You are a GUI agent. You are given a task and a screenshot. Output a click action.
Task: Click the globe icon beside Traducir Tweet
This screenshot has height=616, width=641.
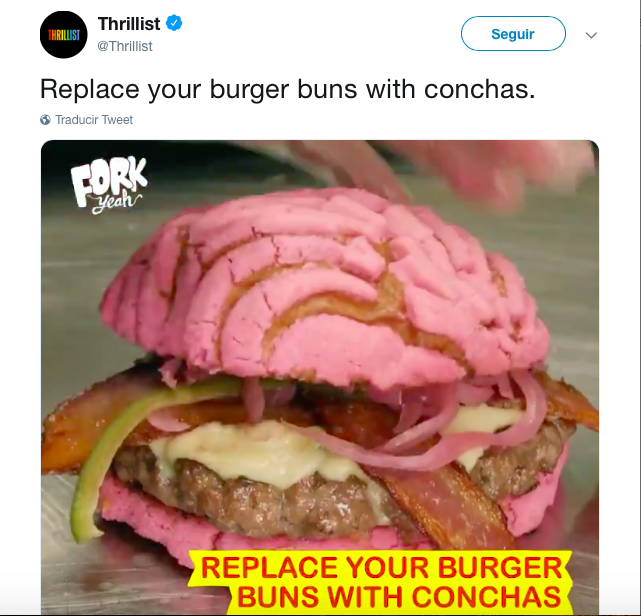(x=45, y=120)
